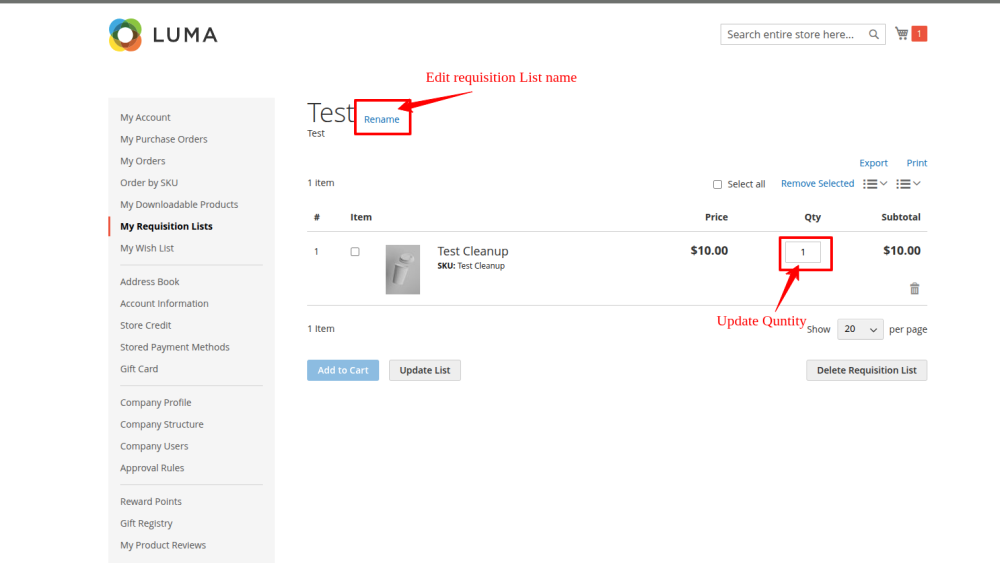Open the Test Cleanup product thumbnail
The width and height of the screenshot is (1000, 563).
[x=403, y=269]
